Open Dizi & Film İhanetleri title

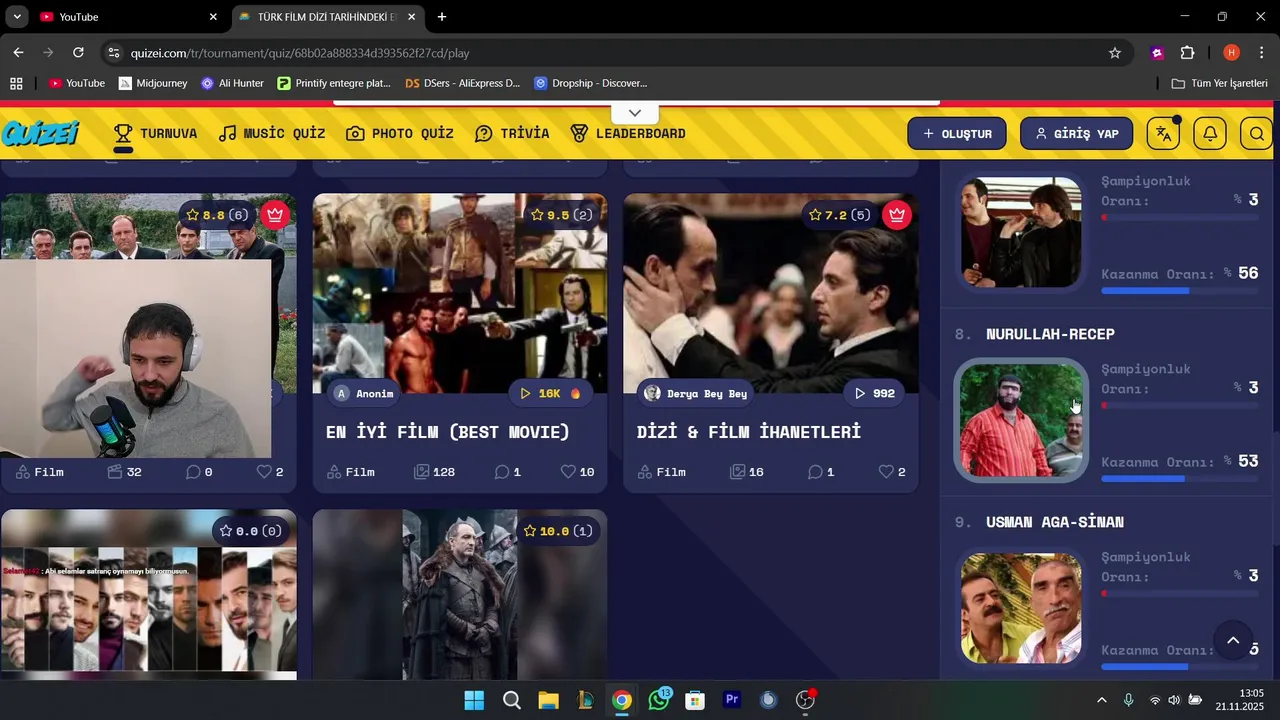point(749,432)
